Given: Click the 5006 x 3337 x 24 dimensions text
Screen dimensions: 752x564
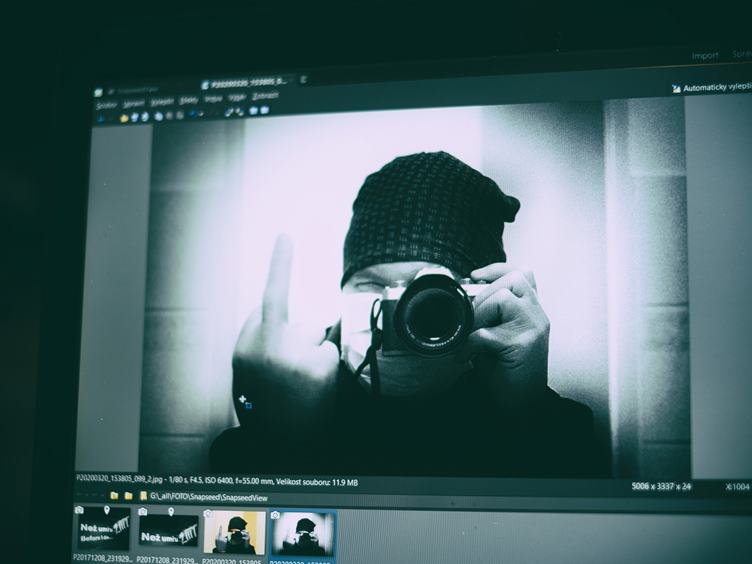Looking at the screenshot, I should 661,486.
